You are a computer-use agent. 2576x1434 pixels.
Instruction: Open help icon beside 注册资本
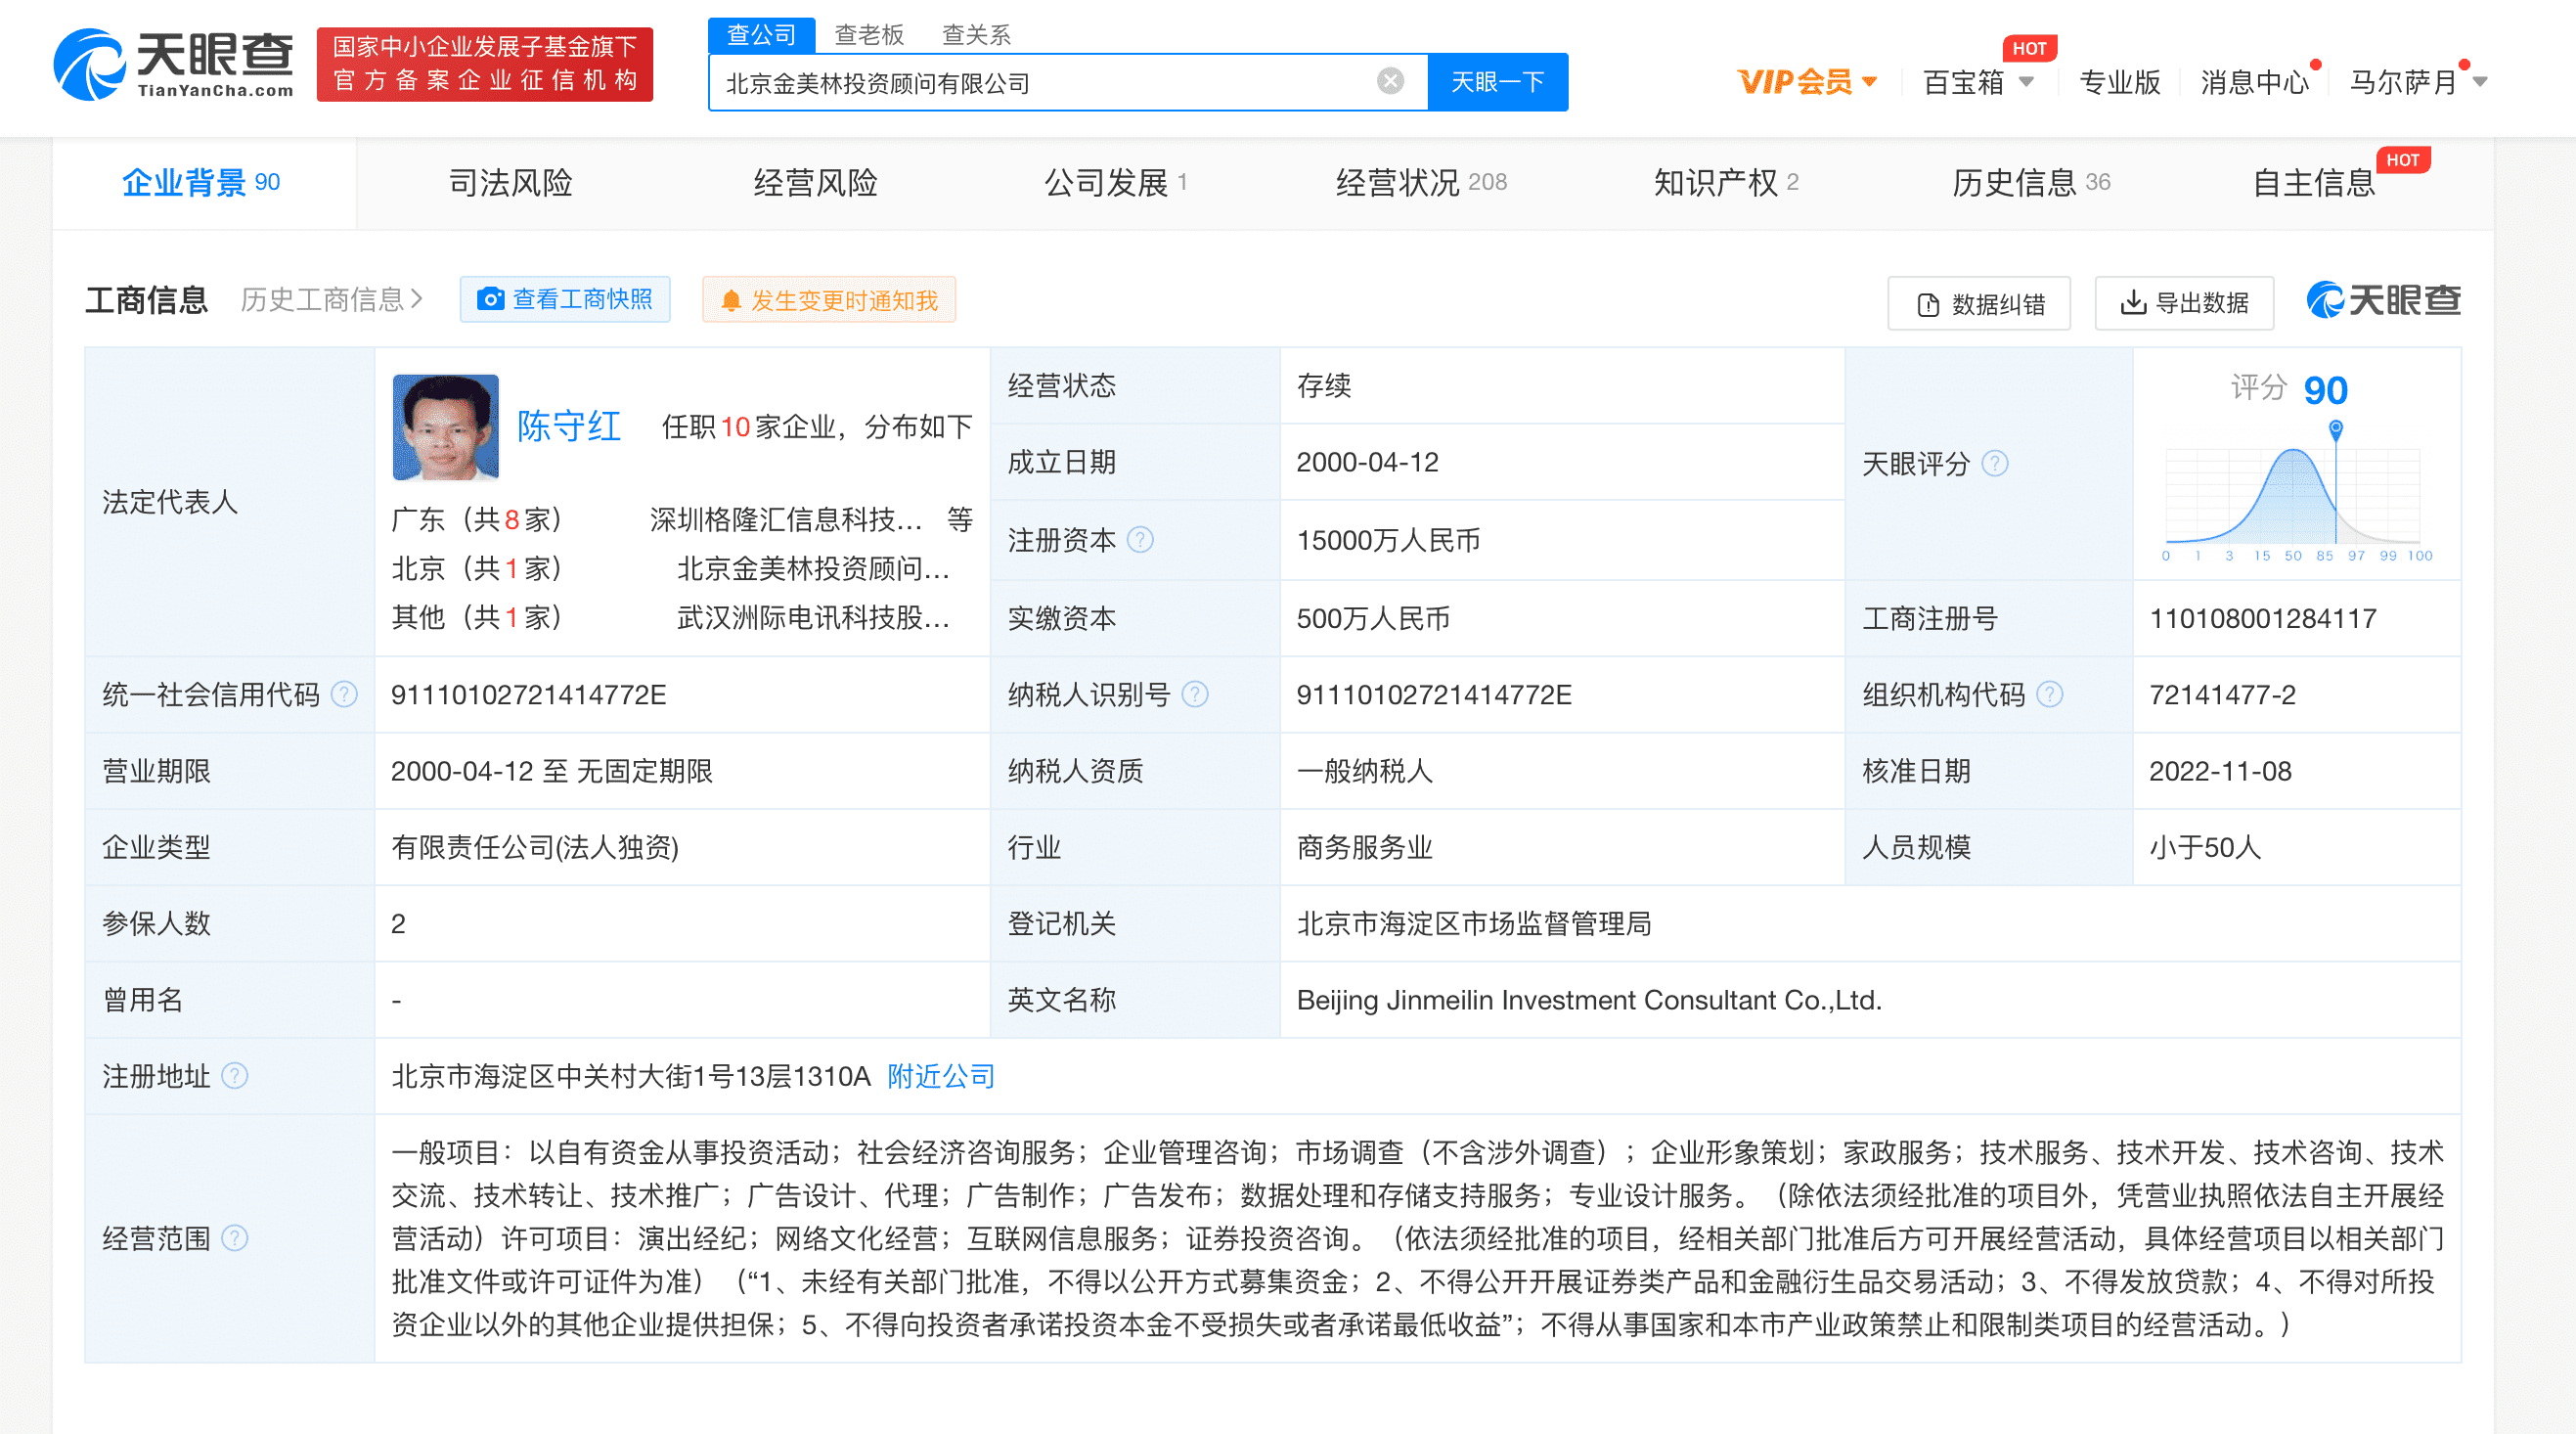click(1140, 540)
